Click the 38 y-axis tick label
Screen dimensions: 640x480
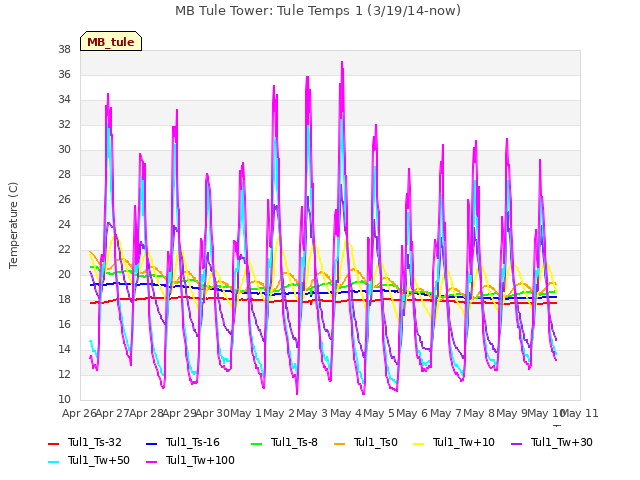(x=64, y=49)
